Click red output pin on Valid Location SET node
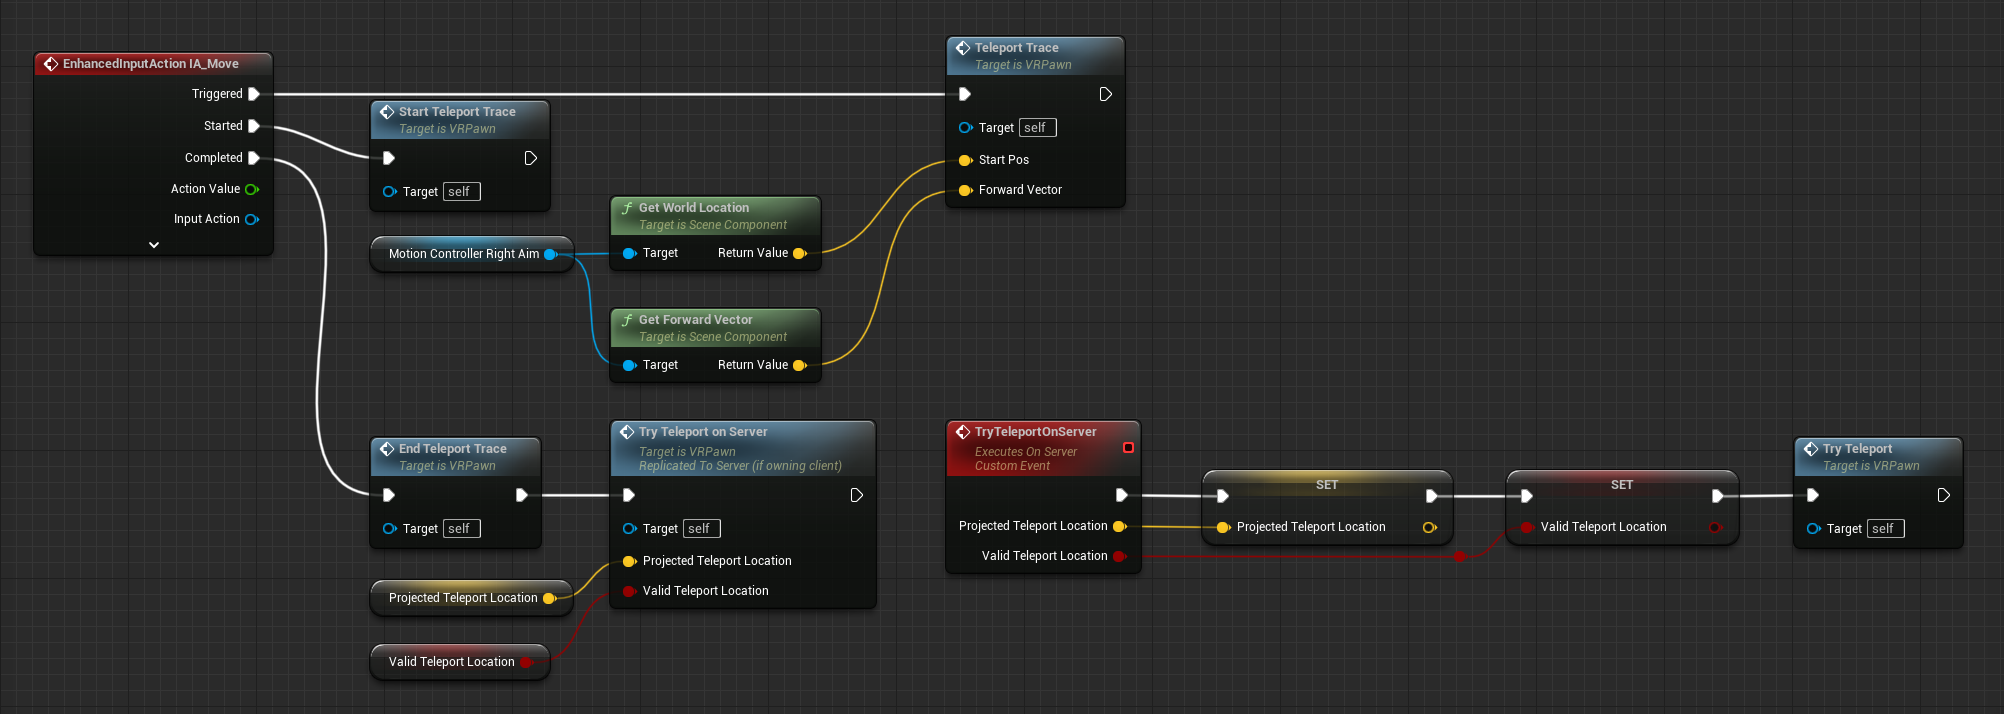Image resolution: width=2004 pixels, height=714 pixels. pyautogui.click(x=1716, y=527)
